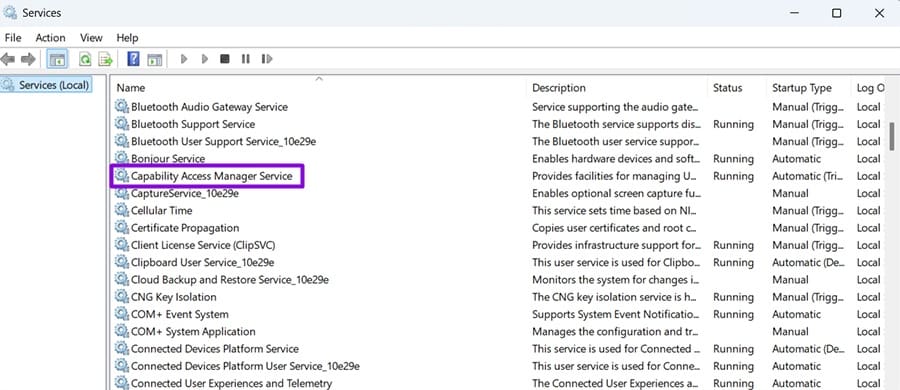Click Manual startup type of COM+ System Application
Image resolution: width=900 pixels, height=390 pixels.
tap(790, 331)
